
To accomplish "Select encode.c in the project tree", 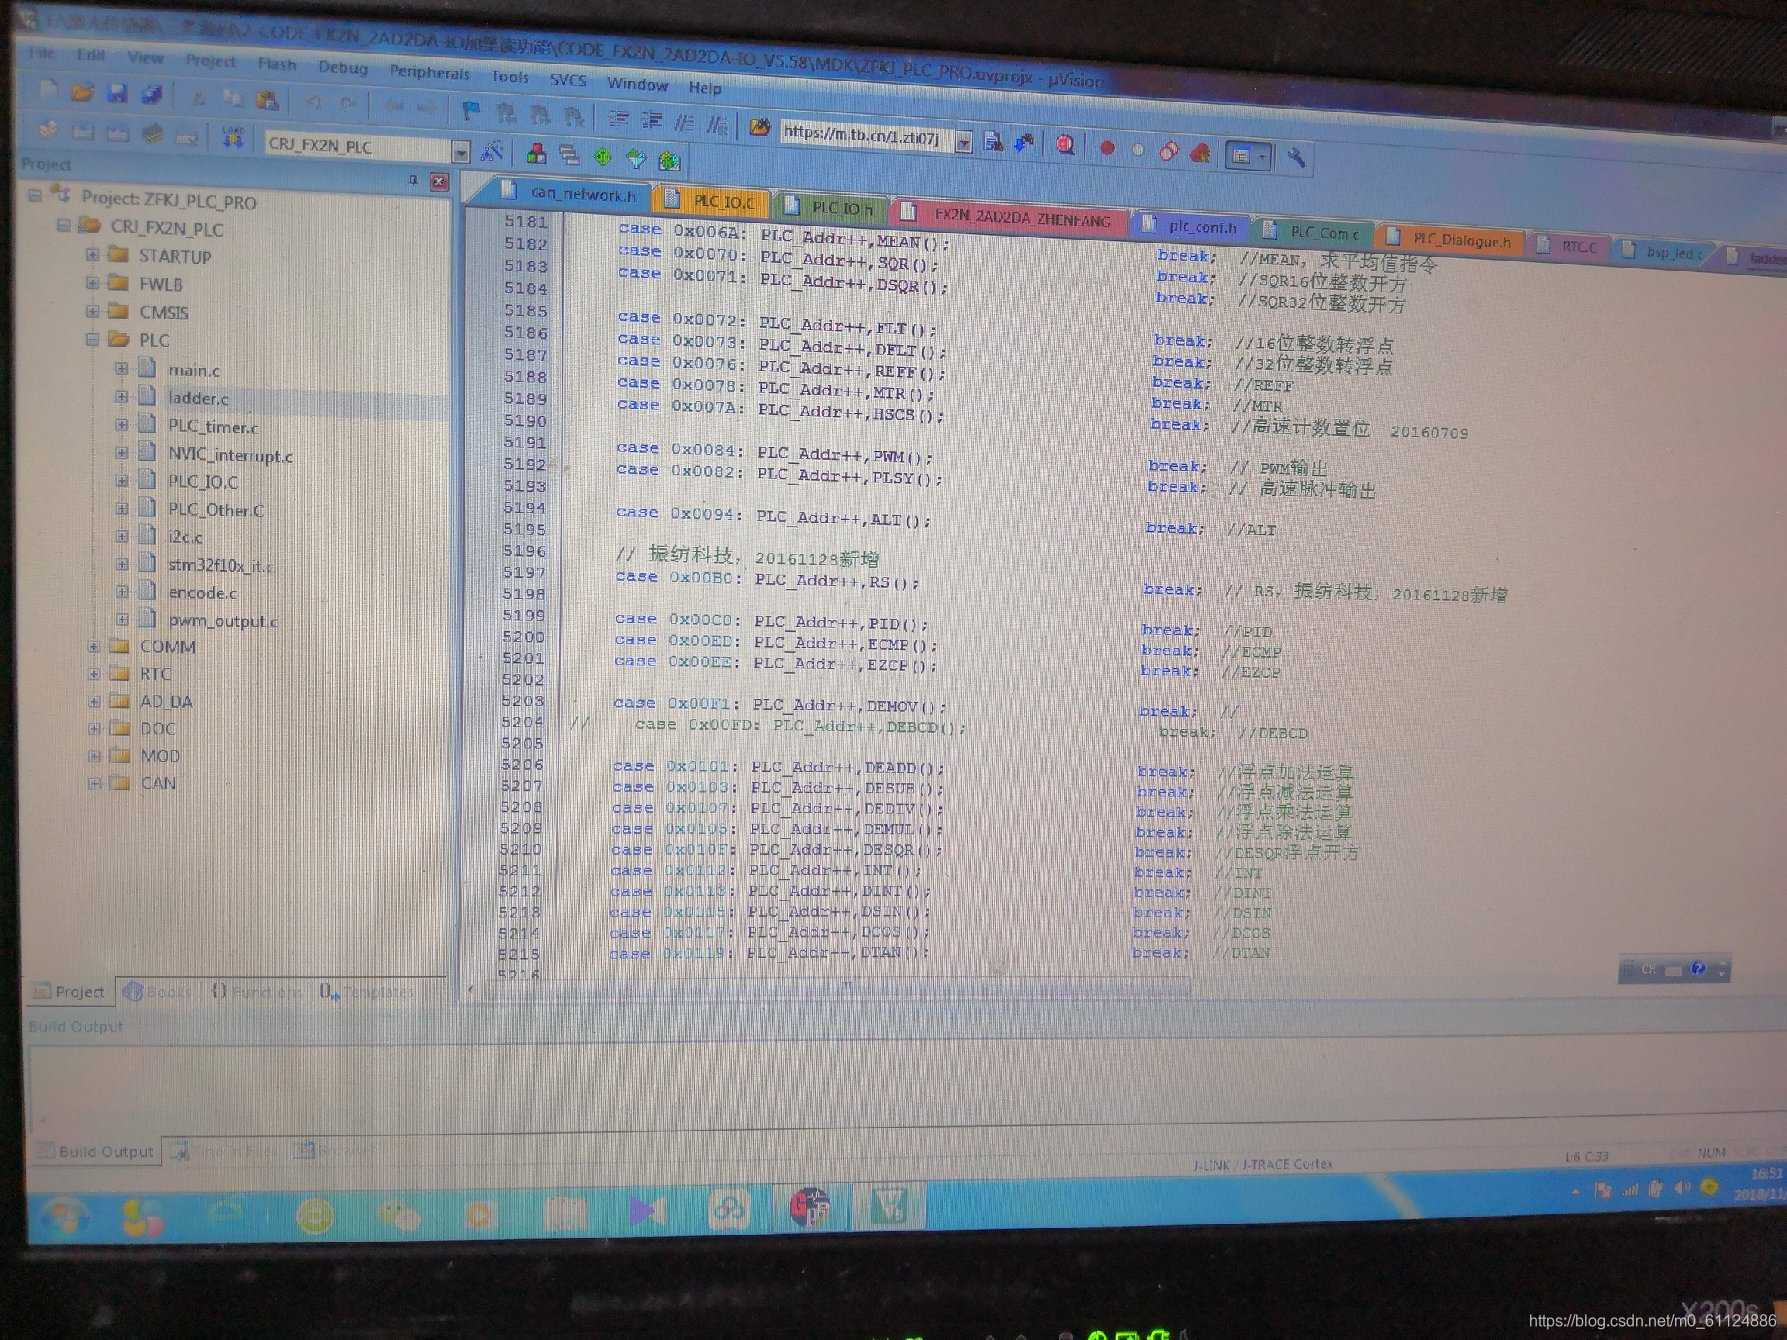I will pyautogui.click(x=202, y=593).
